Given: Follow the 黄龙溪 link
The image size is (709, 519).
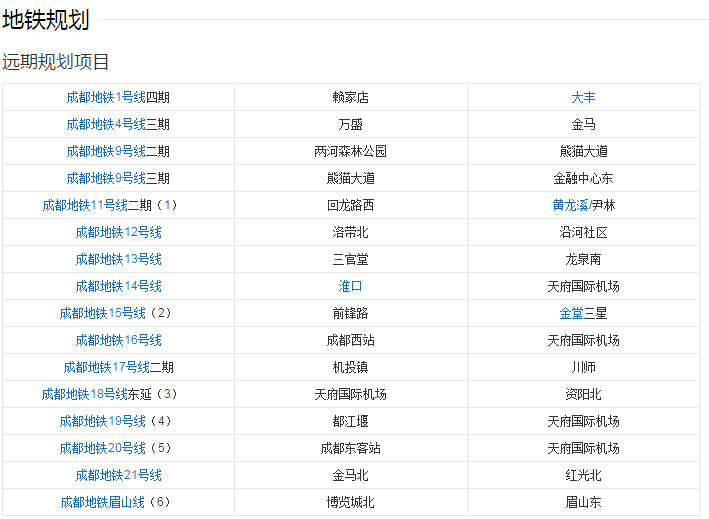Looking at the screenshot, I should (571, 205).
